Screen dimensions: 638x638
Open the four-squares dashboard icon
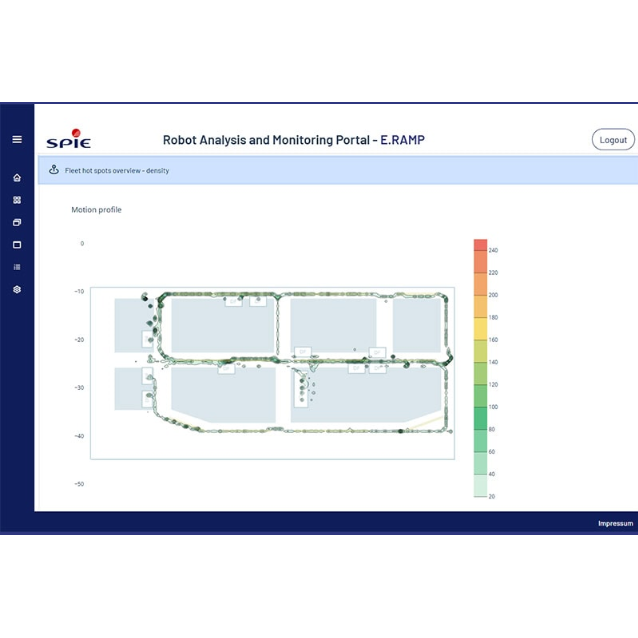[17, 200]
